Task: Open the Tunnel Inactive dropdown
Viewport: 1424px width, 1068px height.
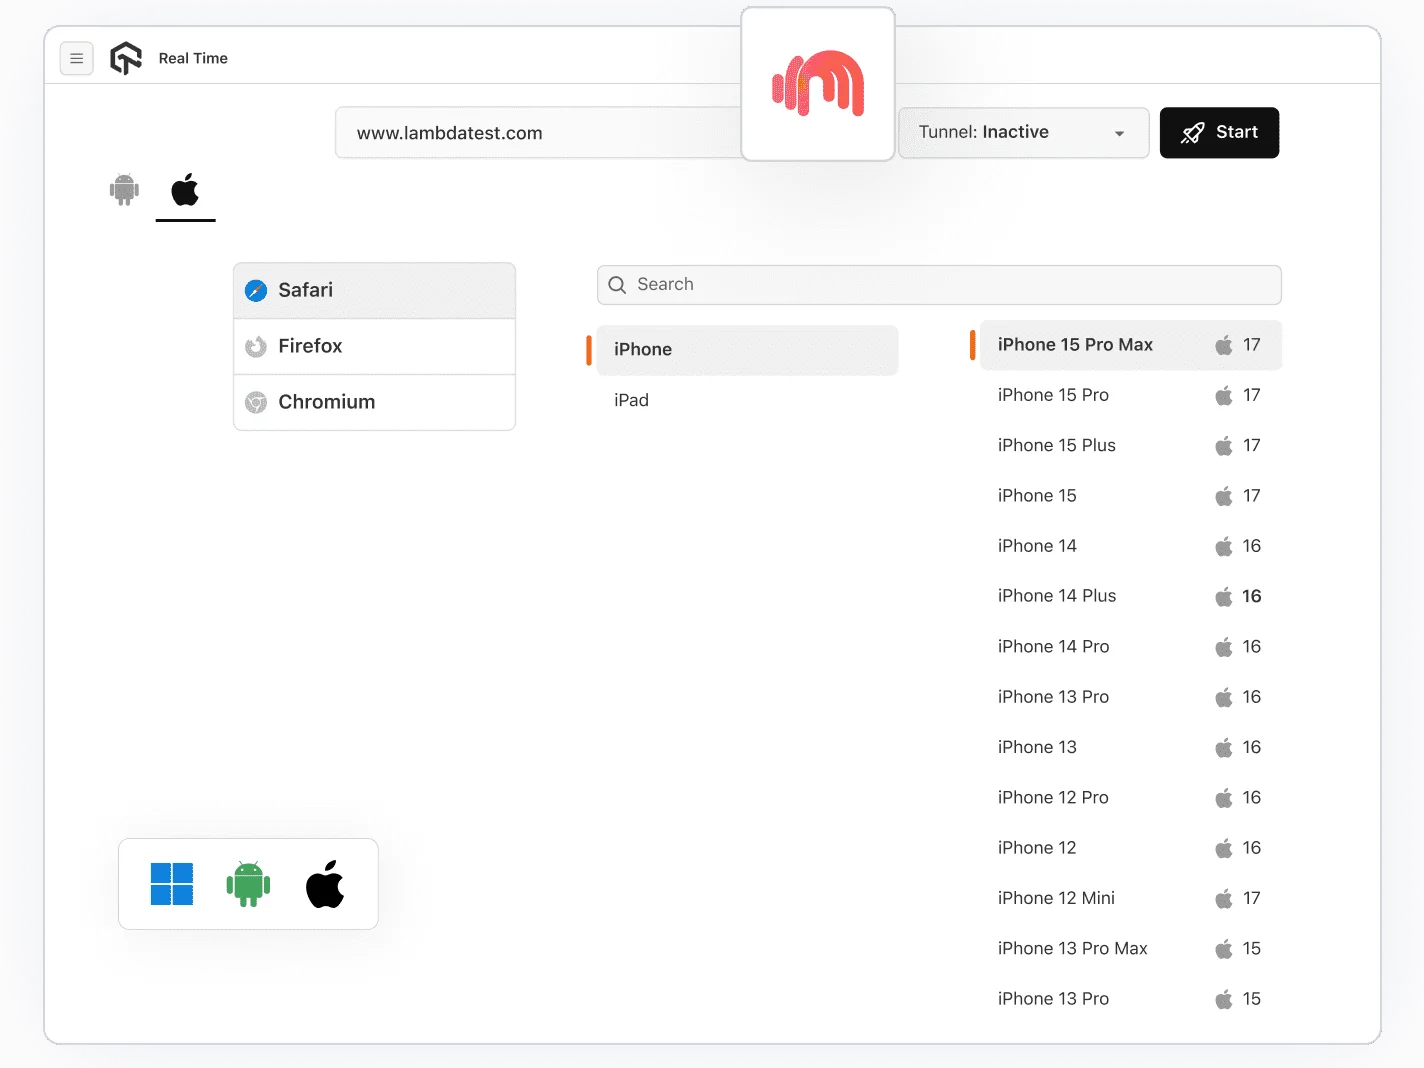Action: (1023, 132)
